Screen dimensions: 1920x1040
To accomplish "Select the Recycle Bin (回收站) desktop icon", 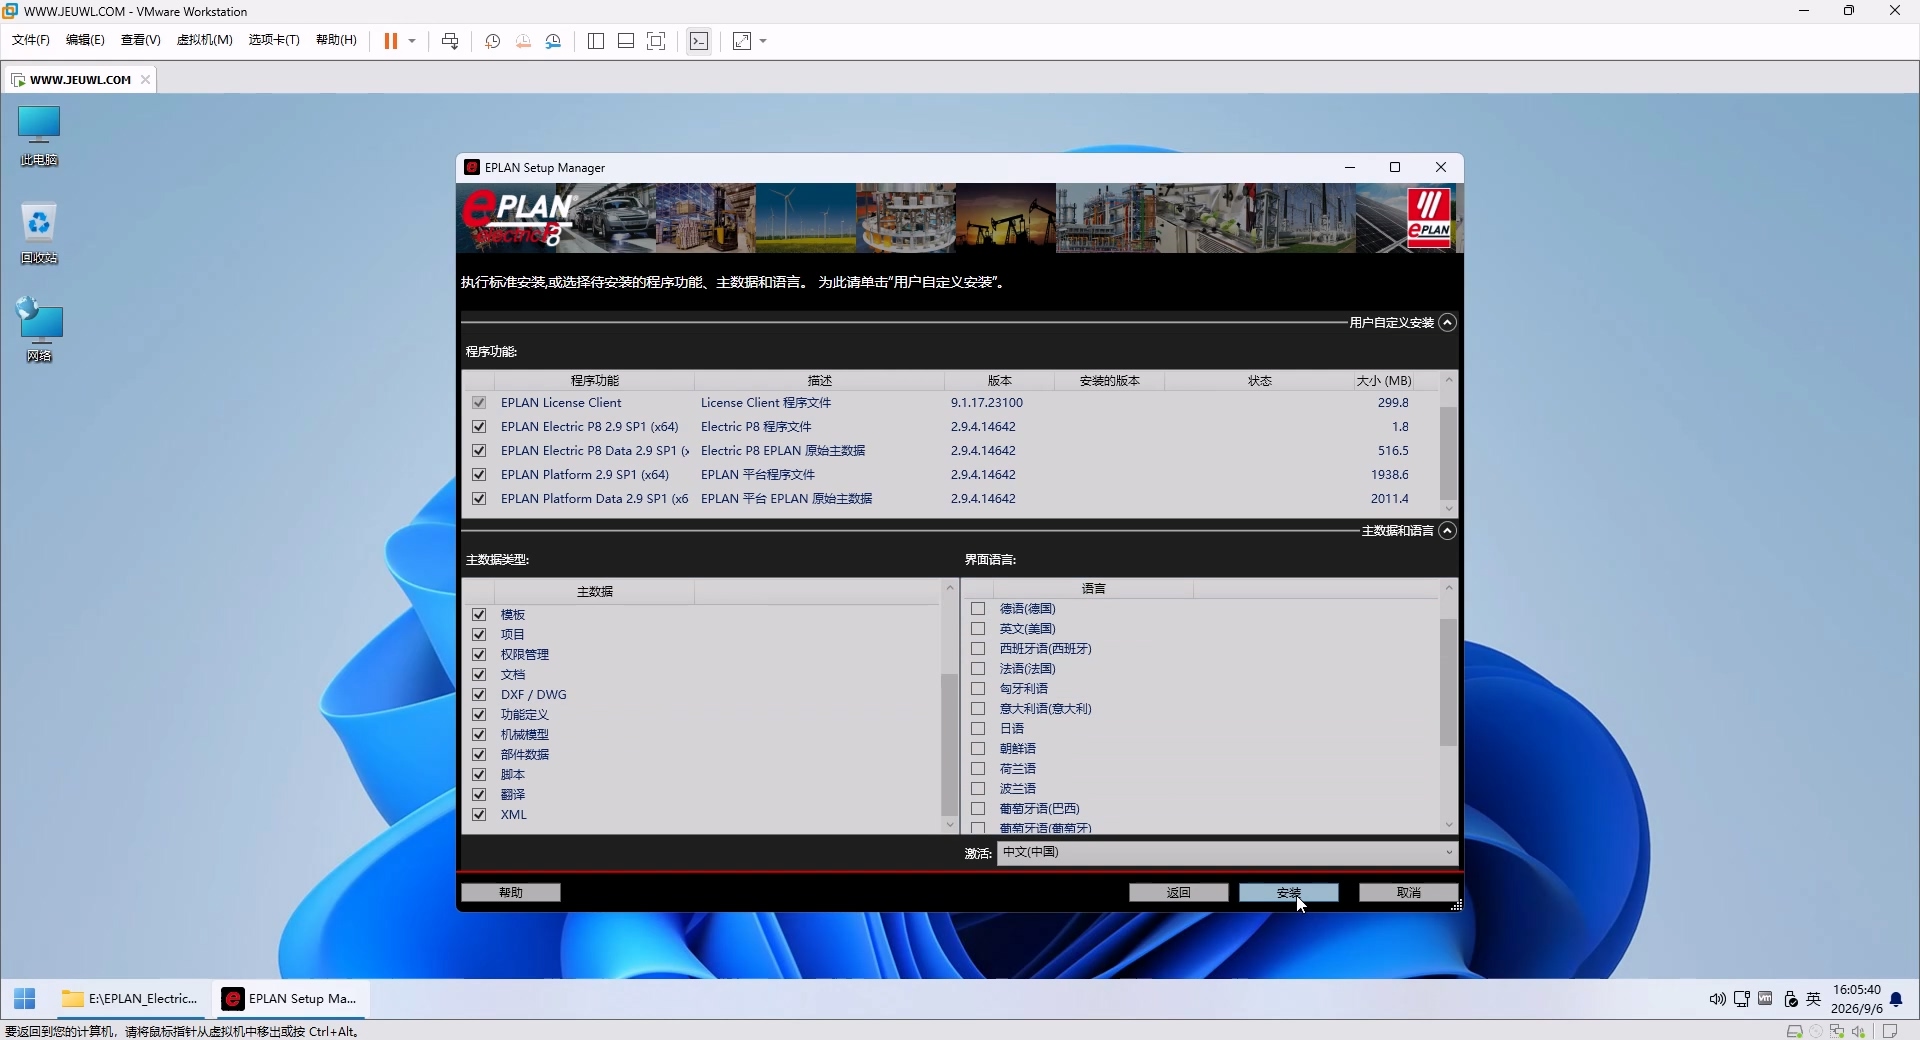I will click(39, 234).
